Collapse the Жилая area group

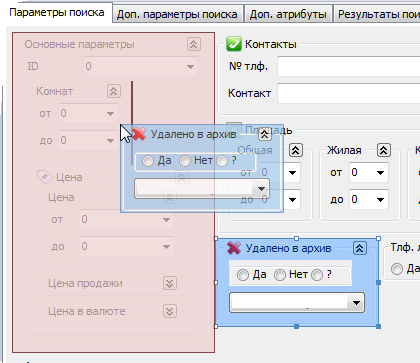tap(384, 150)
